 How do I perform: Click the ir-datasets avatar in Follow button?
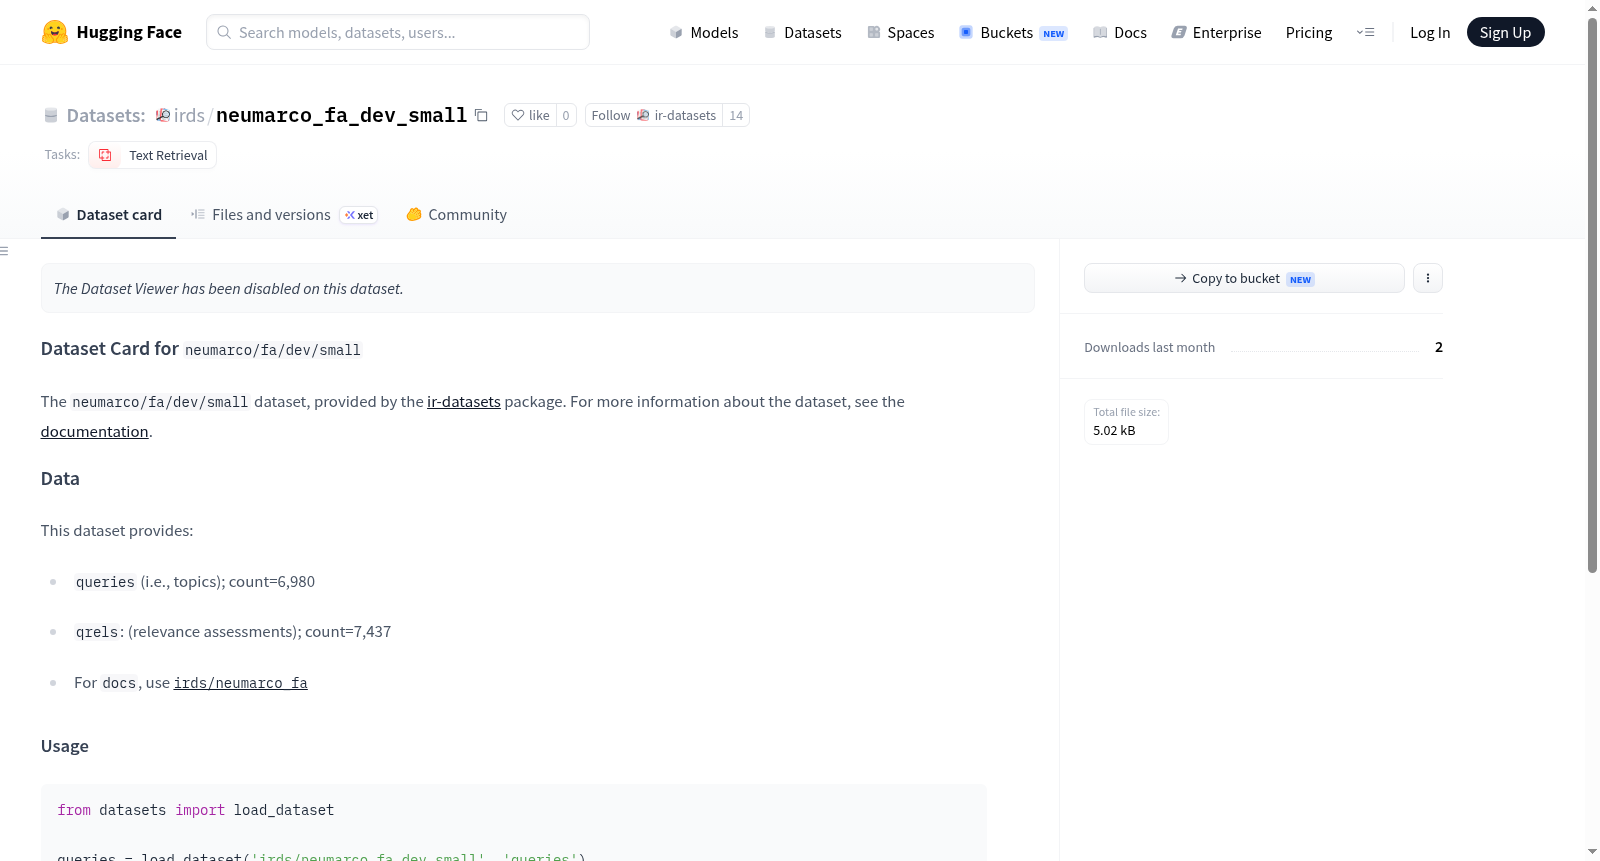coord(643,115)
